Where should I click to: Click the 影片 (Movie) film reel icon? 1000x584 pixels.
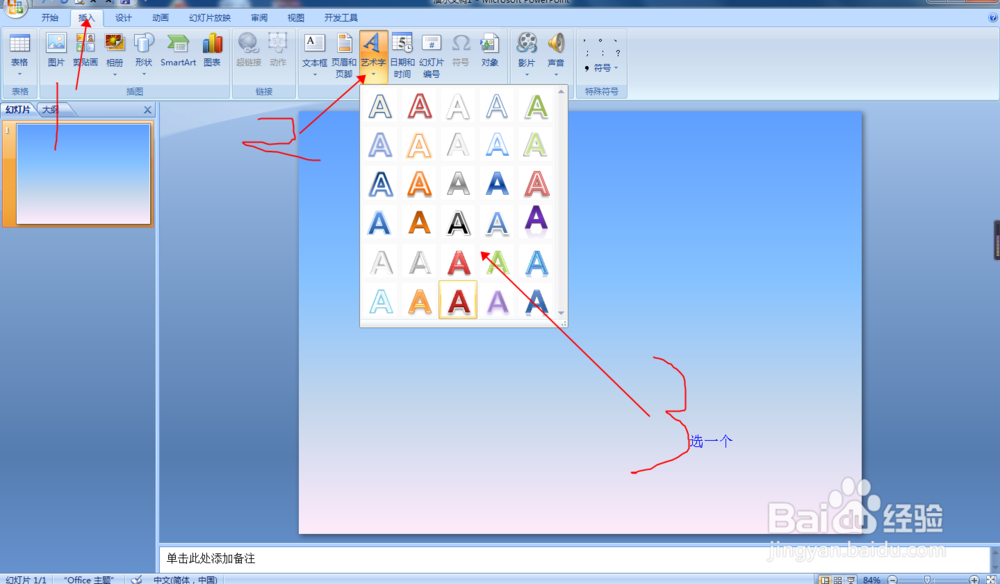(527, 43)
